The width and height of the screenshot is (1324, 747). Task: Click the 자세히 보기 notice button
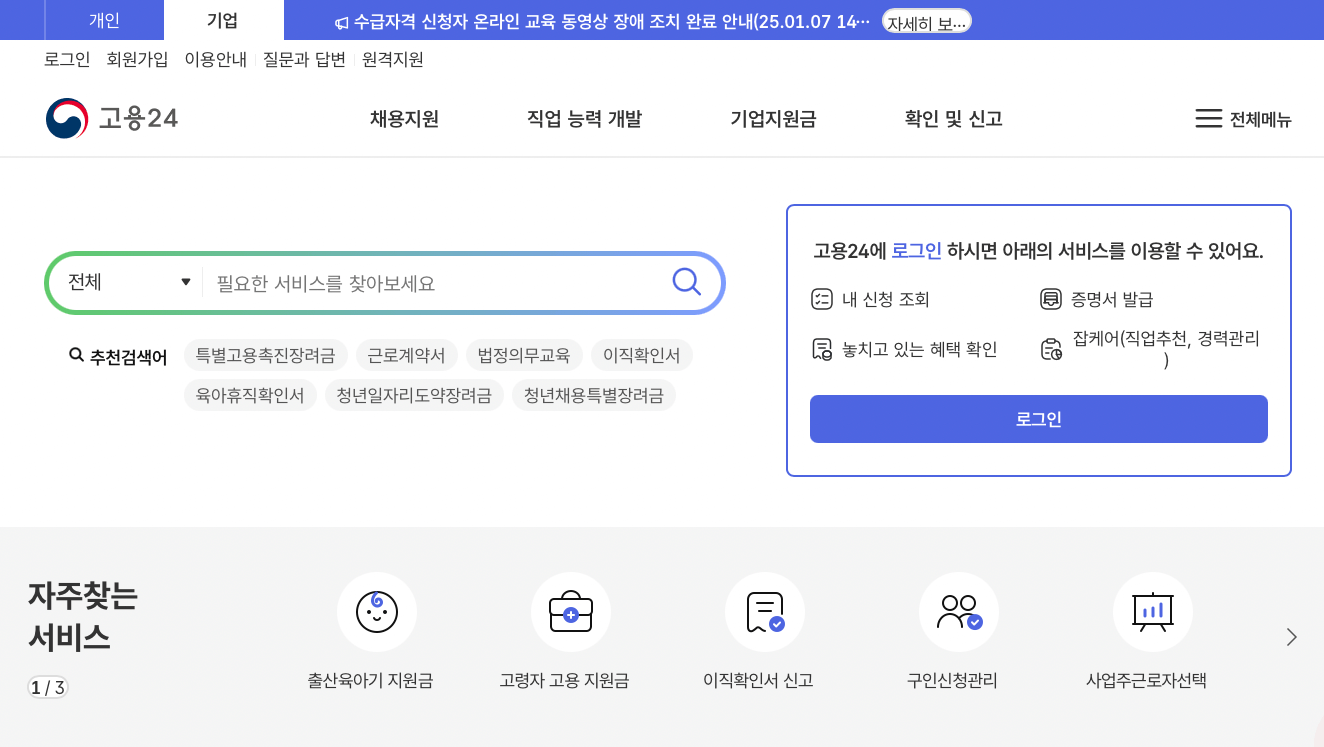pos(926,19)
